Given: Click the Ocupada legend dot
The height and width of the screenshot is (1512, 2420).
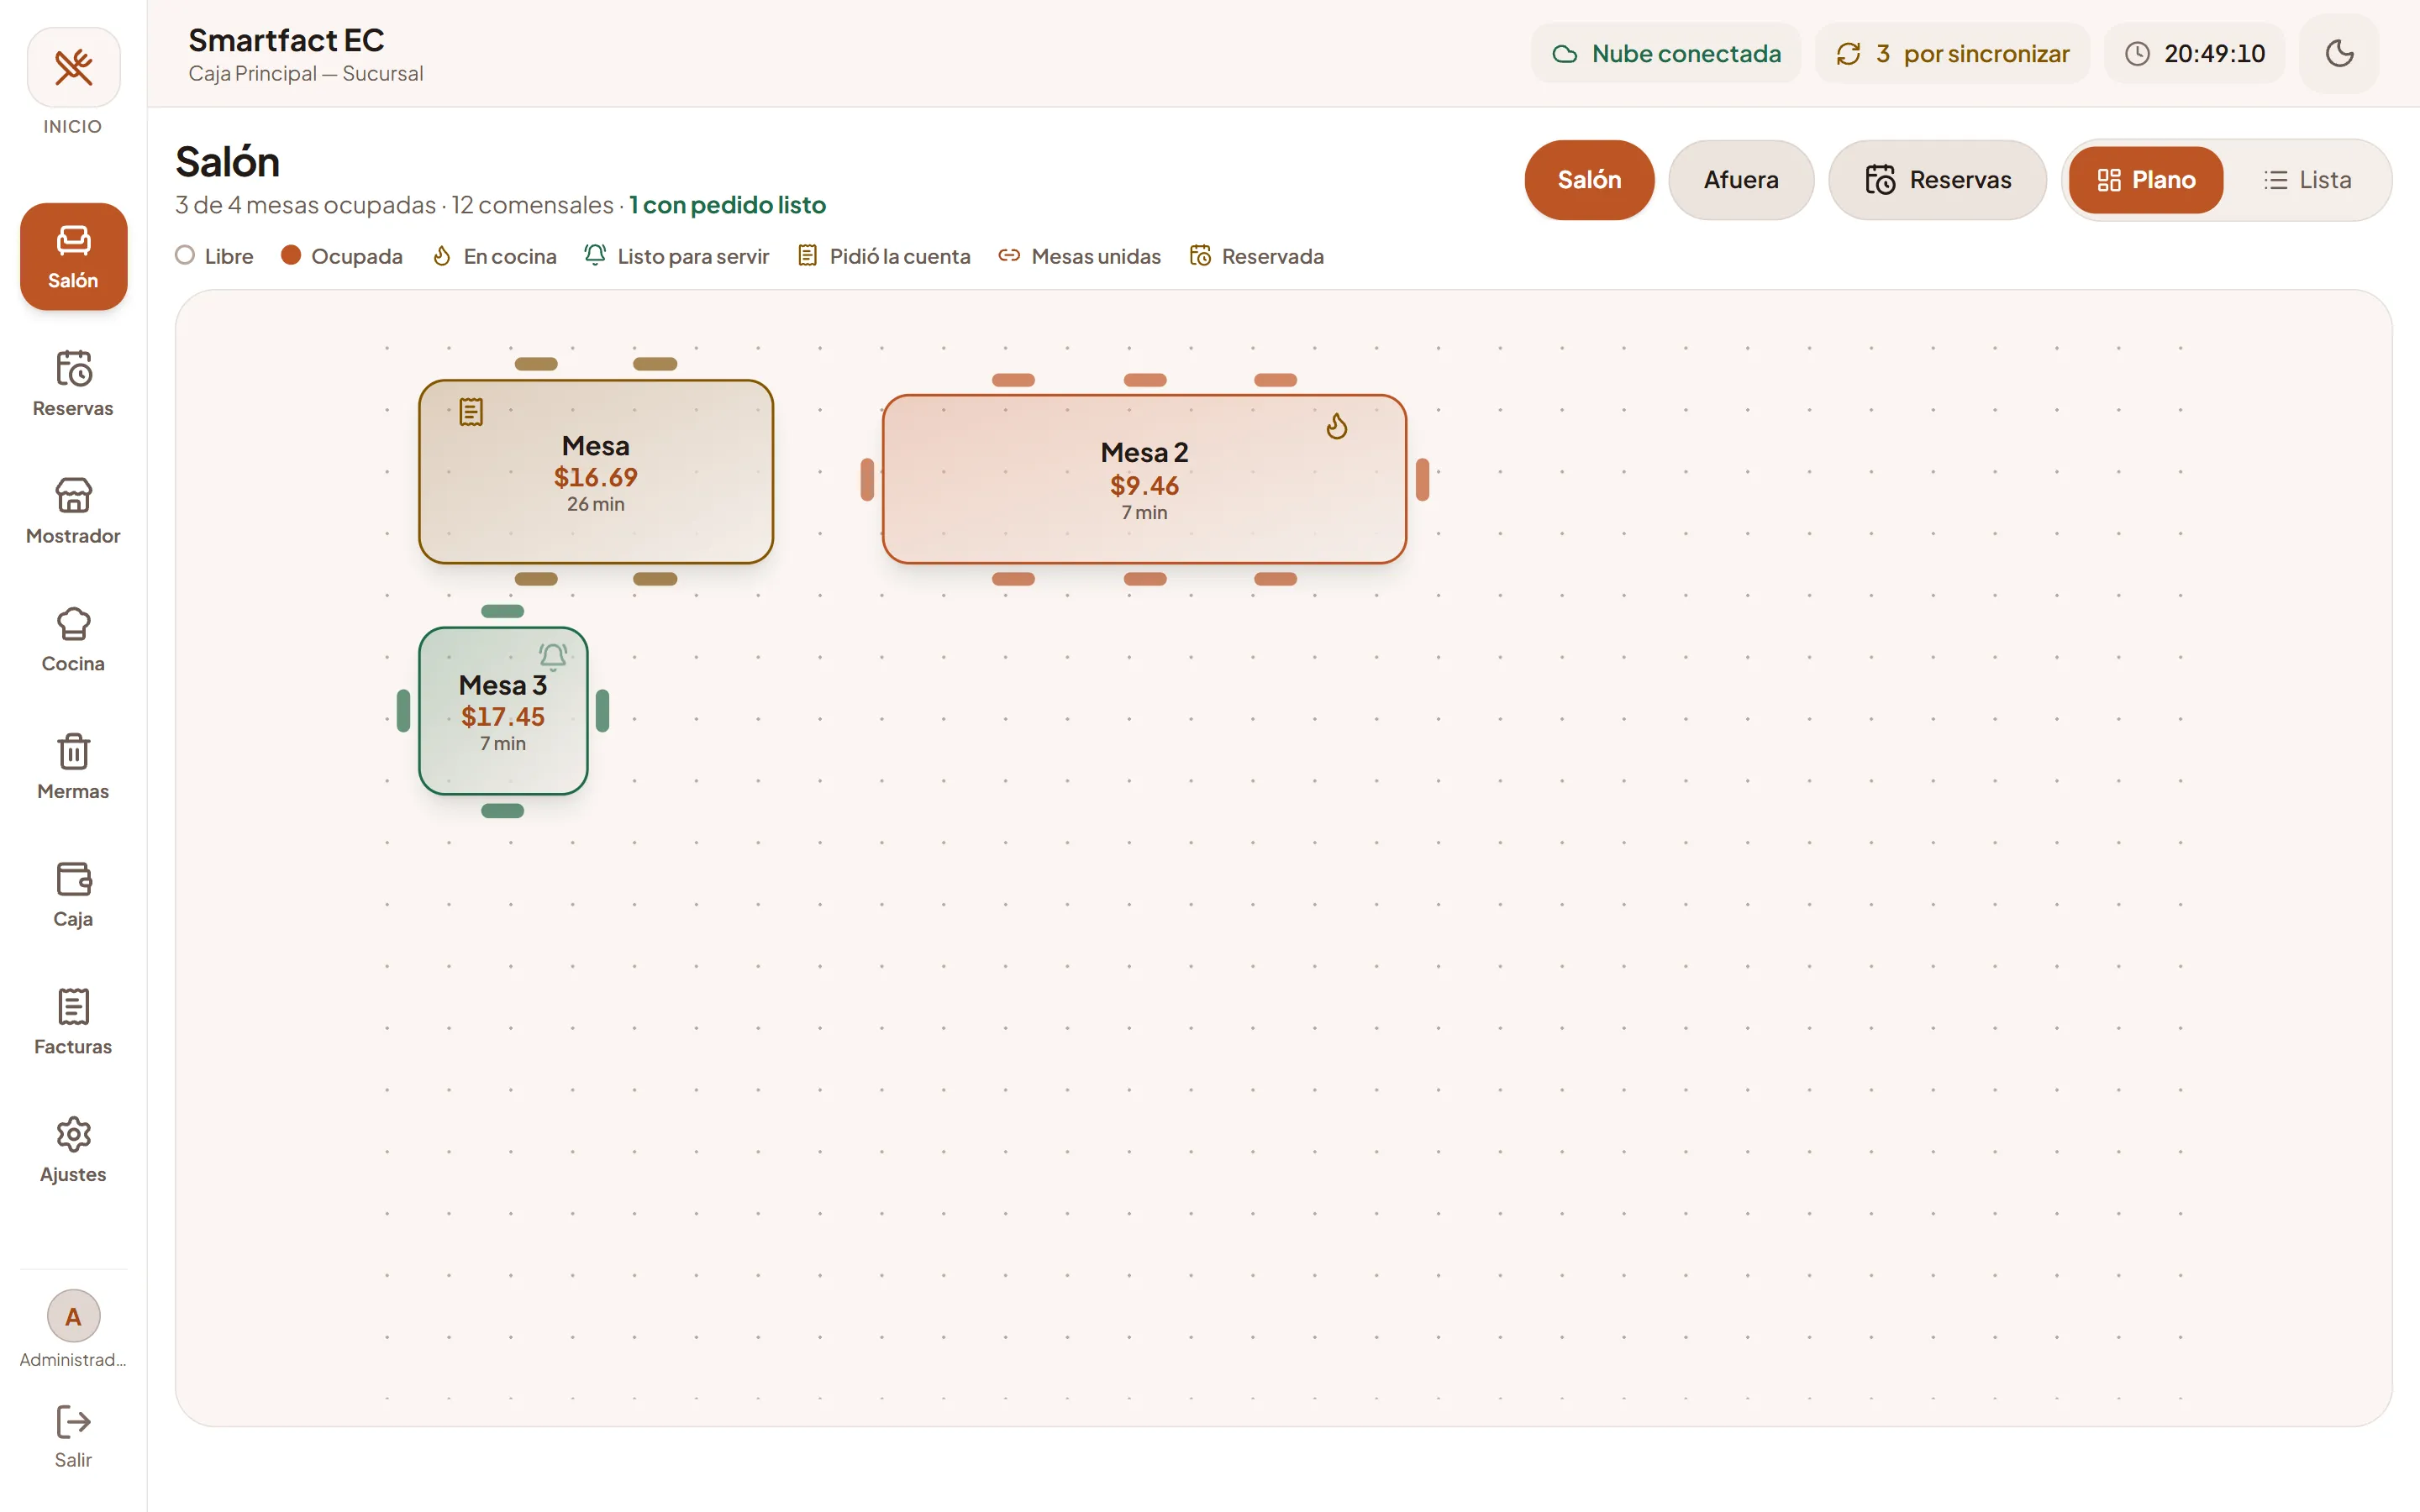Looking at the screenshot, I should click(x=291, y=255).
